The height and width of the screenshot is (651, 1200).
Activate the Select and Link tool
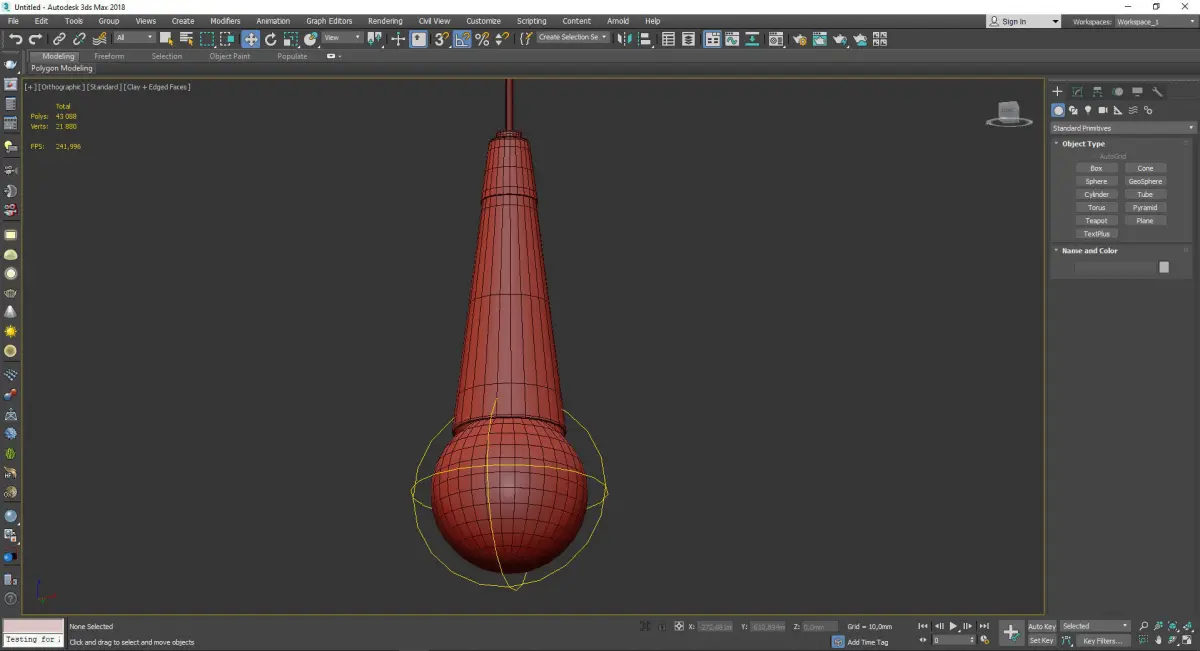point(60,39)
